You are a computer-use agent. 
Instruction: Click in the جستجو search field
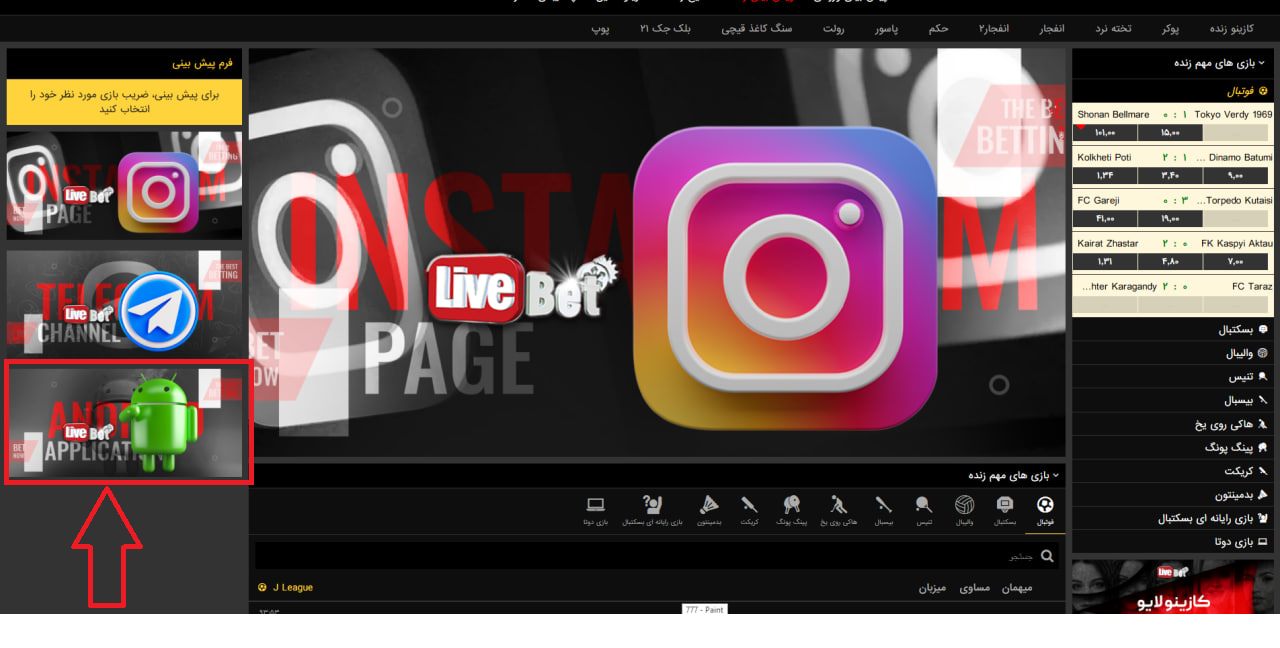640,556
